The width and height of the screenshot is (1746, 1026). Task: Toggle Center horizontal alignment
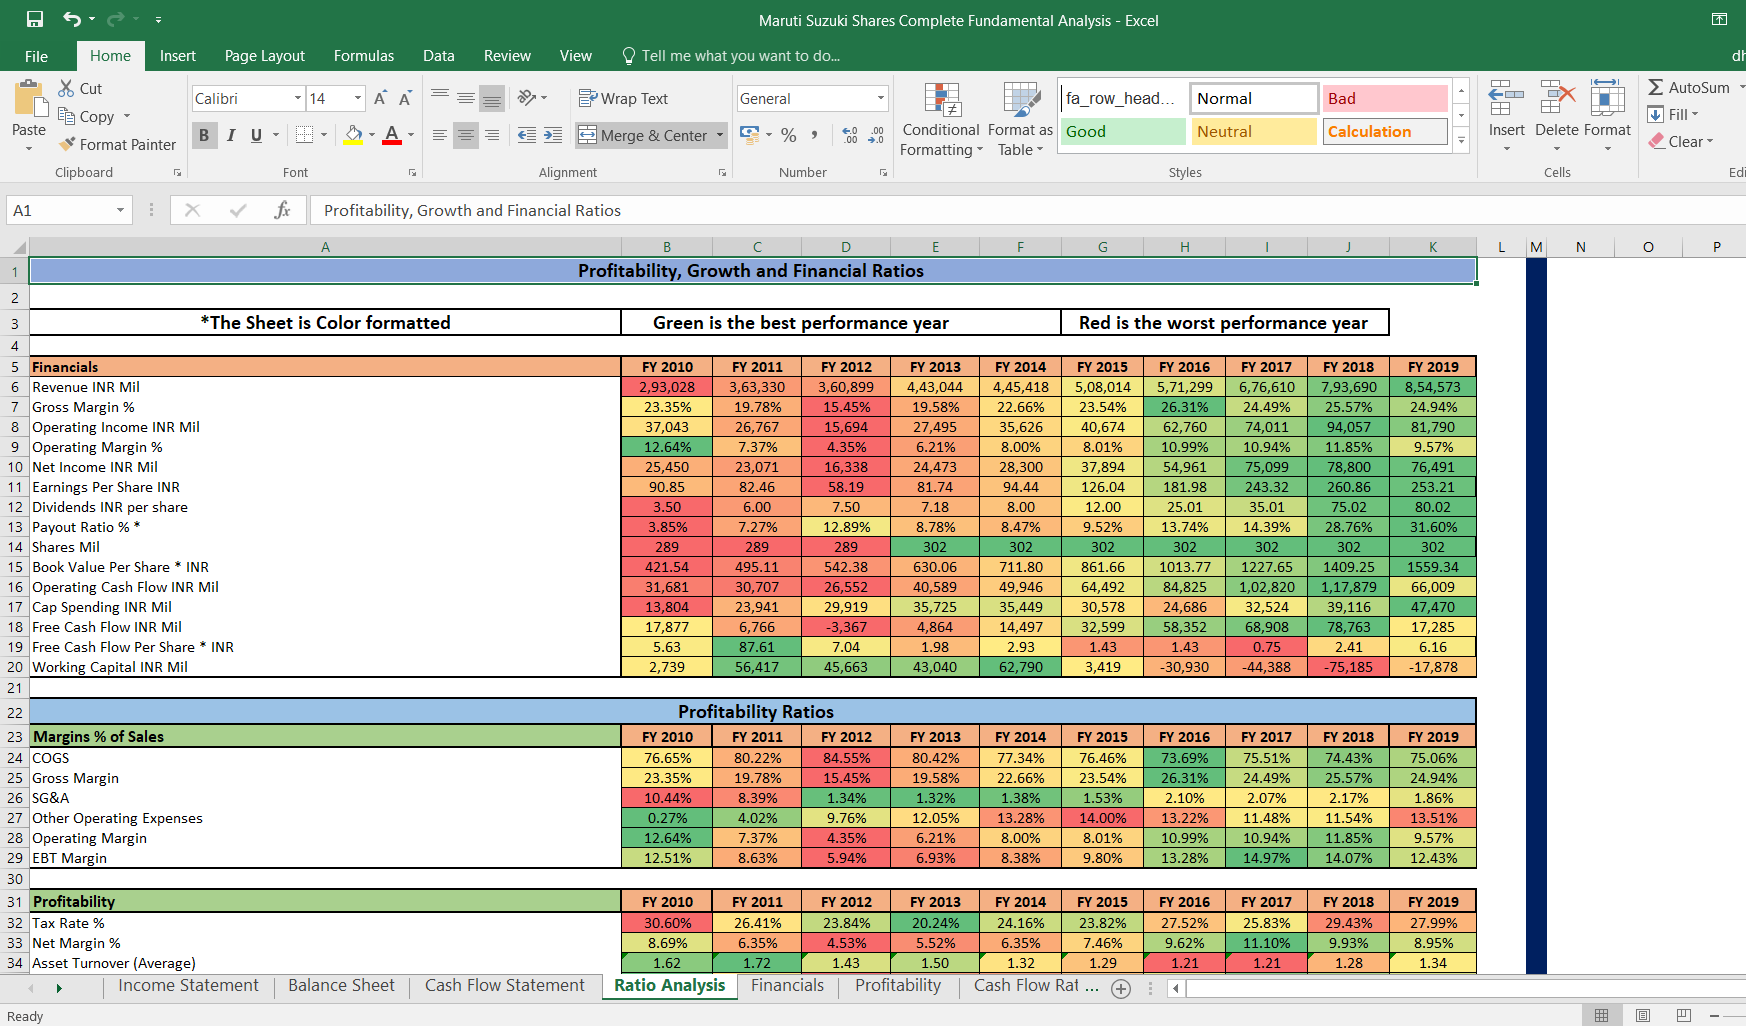[465, 135]
